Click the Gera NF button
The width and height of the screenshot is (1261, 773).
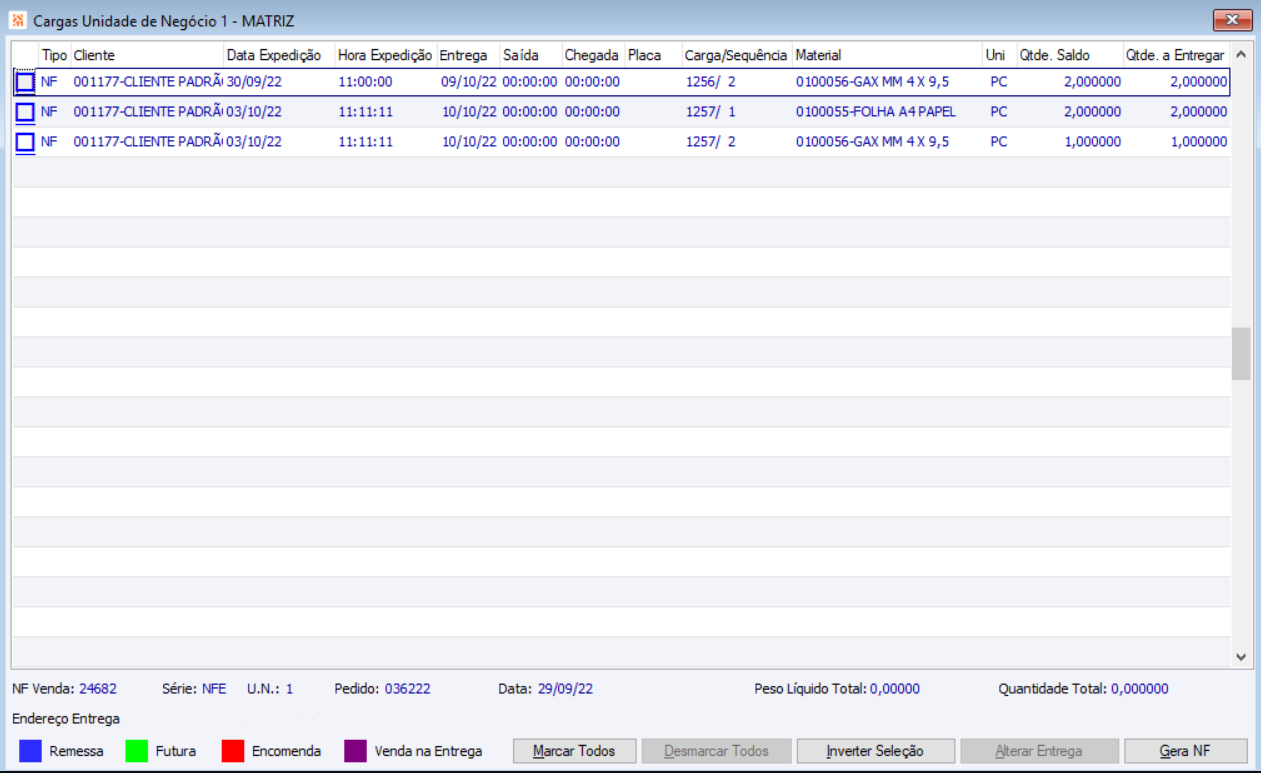pos(1185,751)
